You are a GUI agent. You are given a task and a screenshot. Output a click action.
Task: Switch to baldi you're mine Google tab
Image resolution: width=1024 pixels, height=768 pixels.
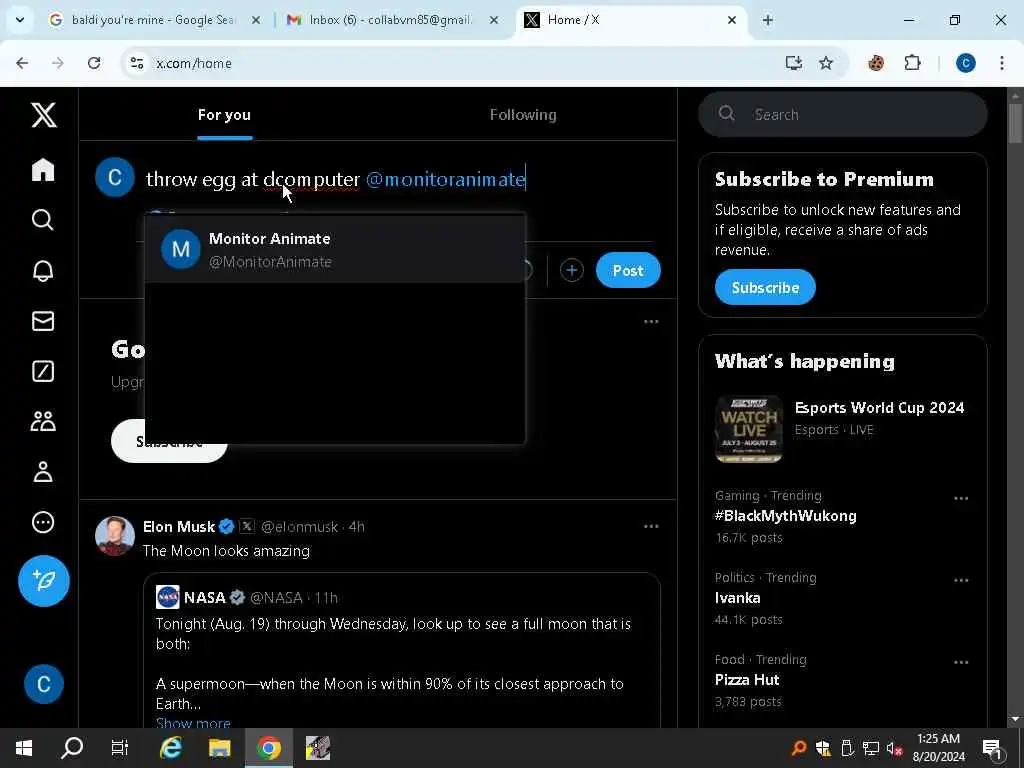pos(153,20)
